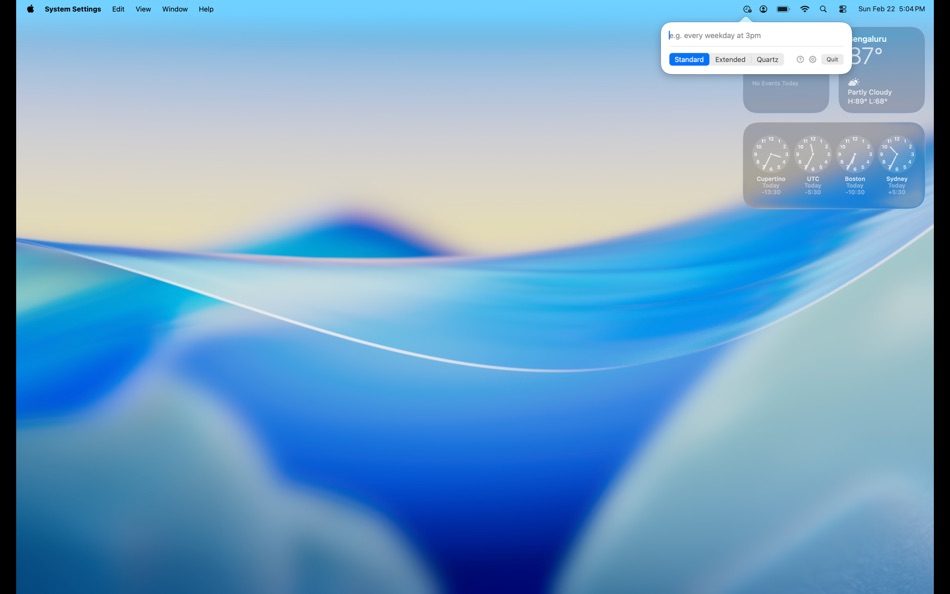Open help via the question mark icon

tap(799, 59)
